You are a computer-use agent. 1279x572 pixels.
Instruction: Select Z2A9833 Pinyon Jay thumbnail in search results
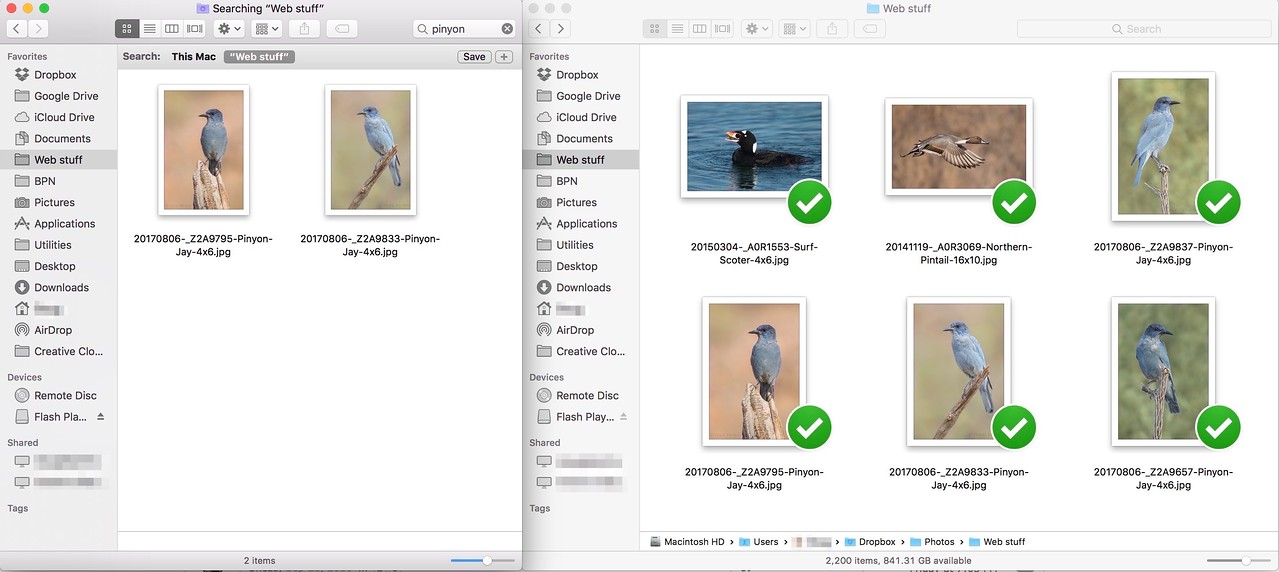click(x=370, y=150)
